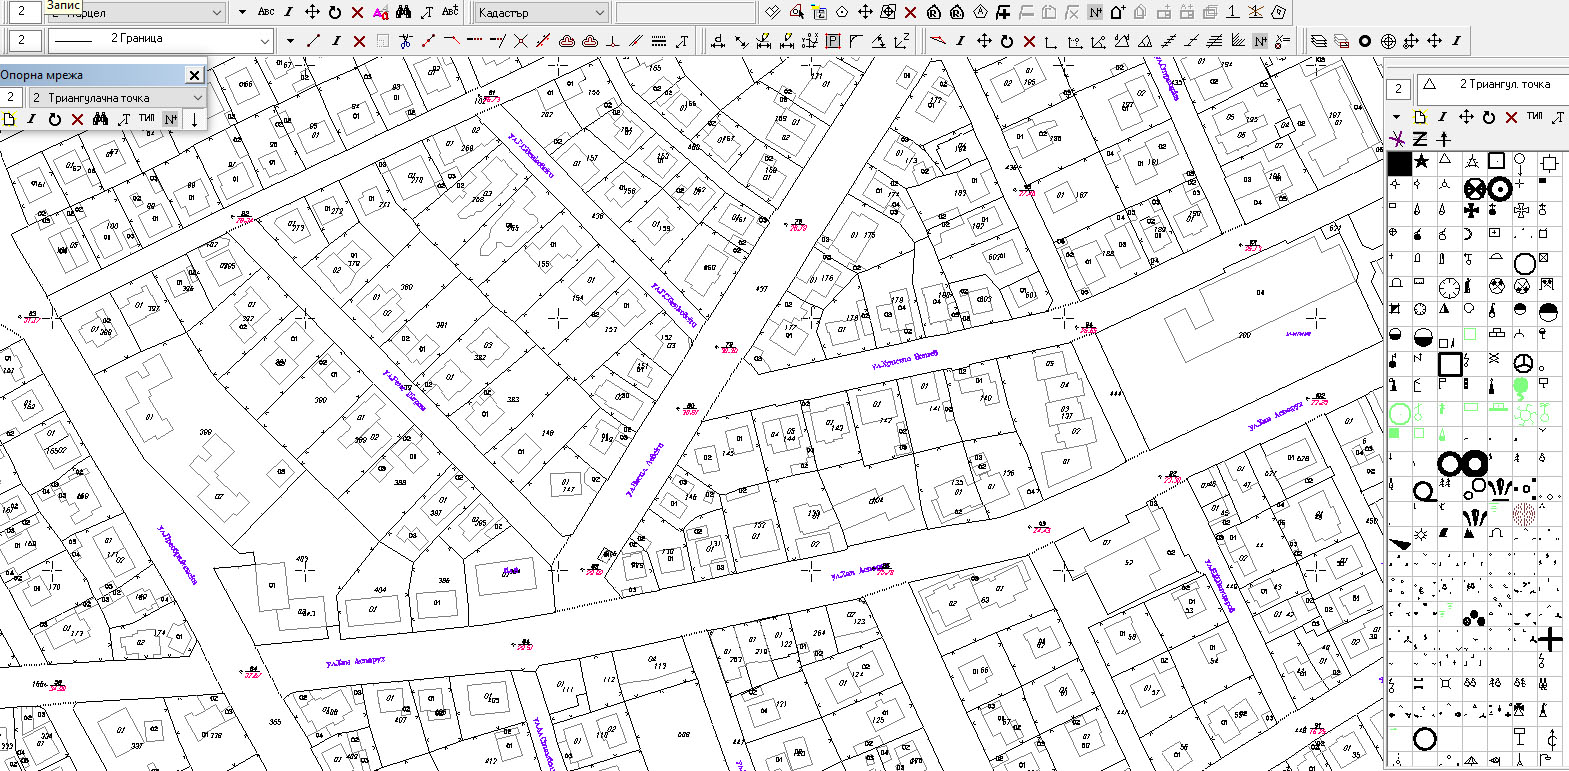The image size is (1569, 771).
Task: Click the rotate icon in Опорна мрежа panel
Action: coord(54,119)
